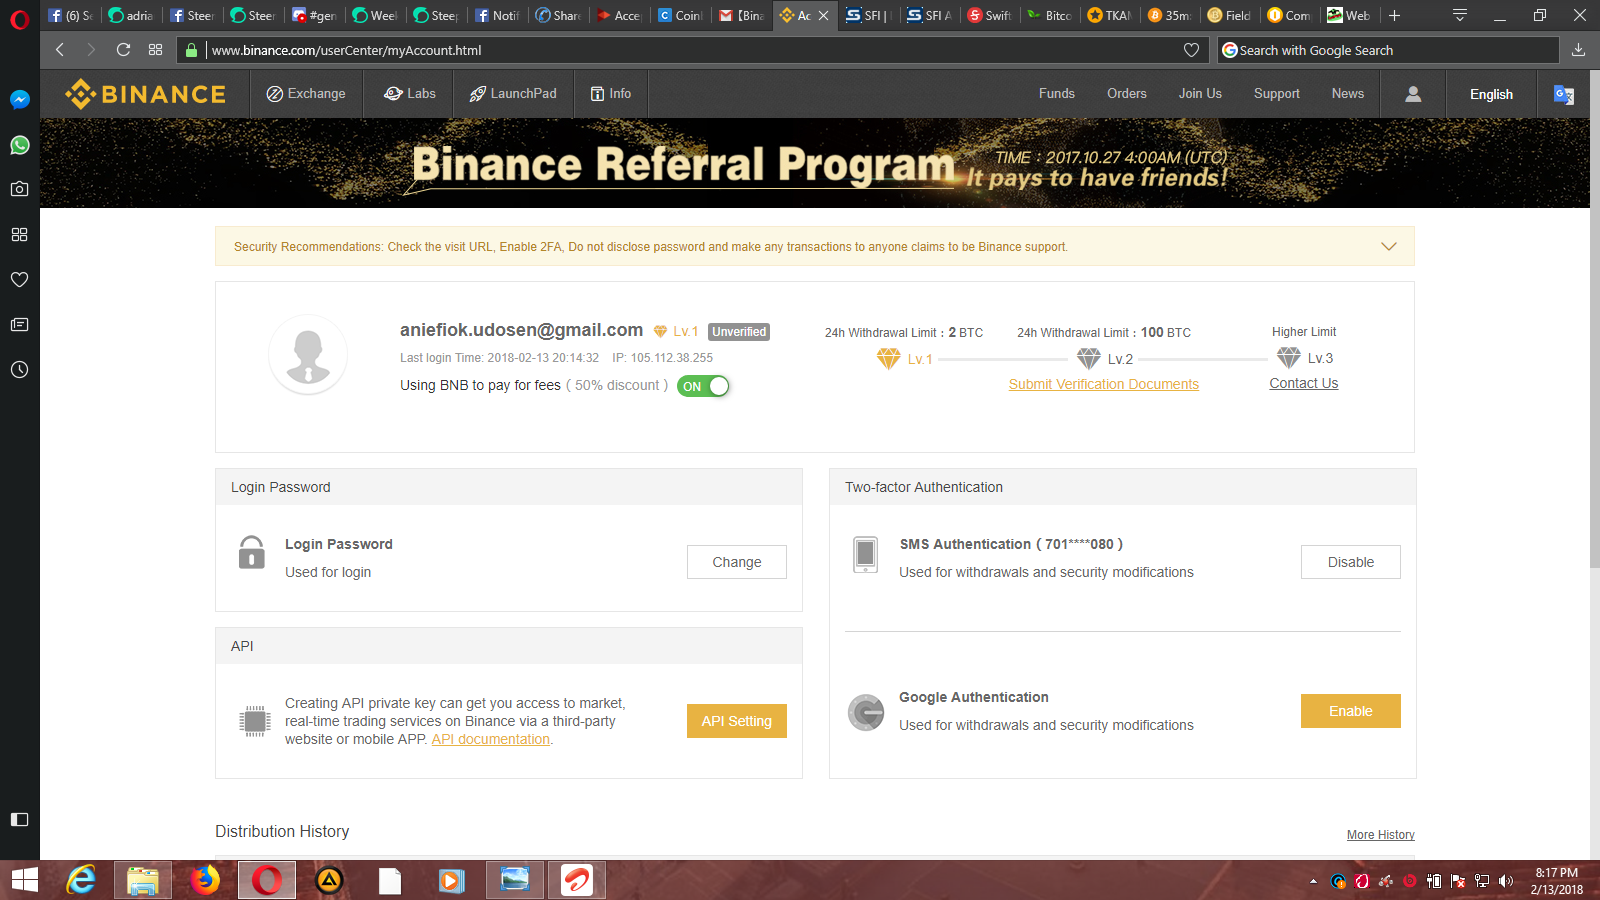Switch to the TKAN browser tab
Image resolution: width=1600 pixels, height=900 pixels.
point(1110,15)
